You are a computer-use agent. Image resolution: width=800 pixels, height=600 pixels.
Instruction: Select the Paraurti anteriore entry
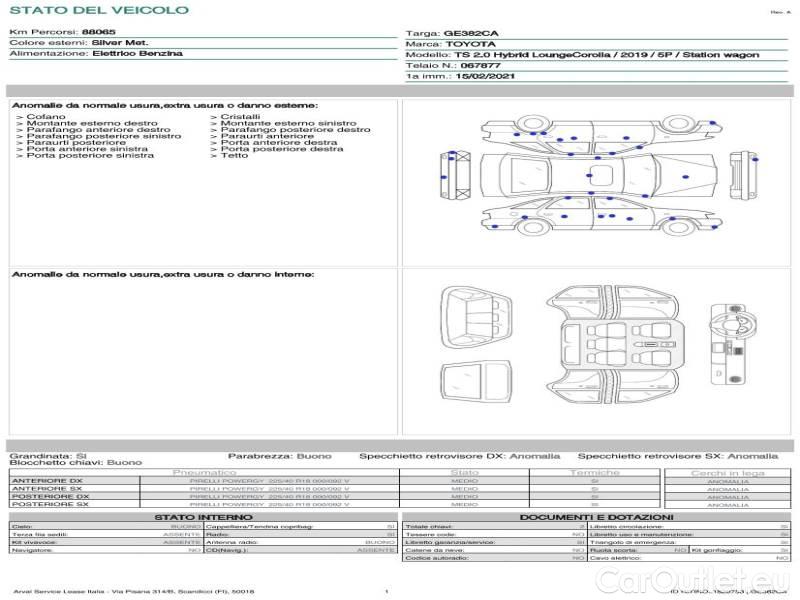point(267,136)
